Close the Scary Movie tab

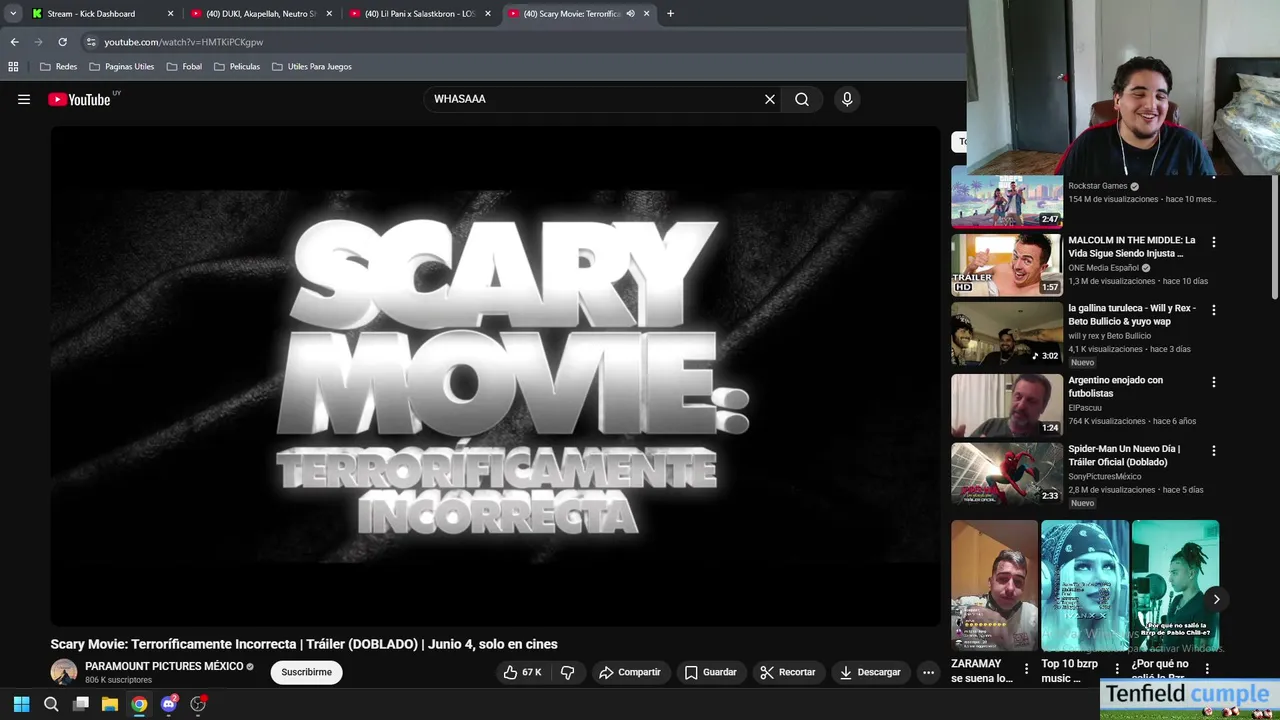point(646,14)
